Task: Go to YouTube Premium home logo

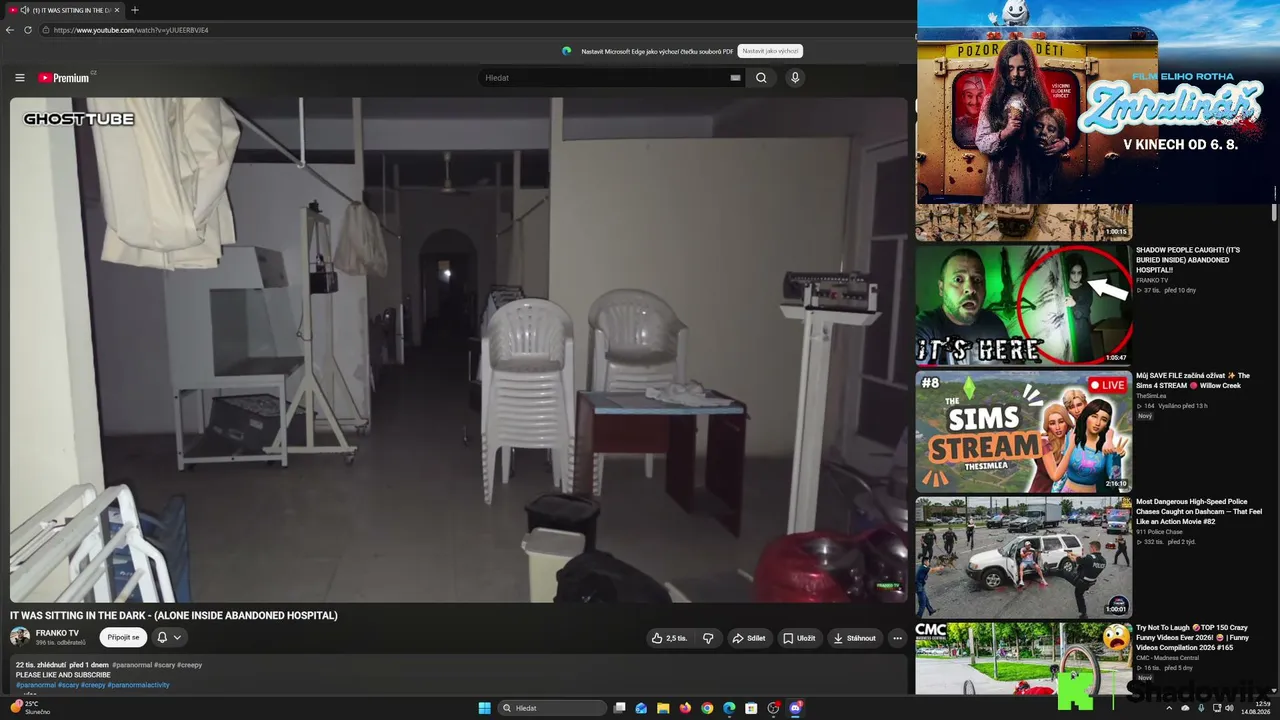Action: pyautogui.click(x=64, y=78)
